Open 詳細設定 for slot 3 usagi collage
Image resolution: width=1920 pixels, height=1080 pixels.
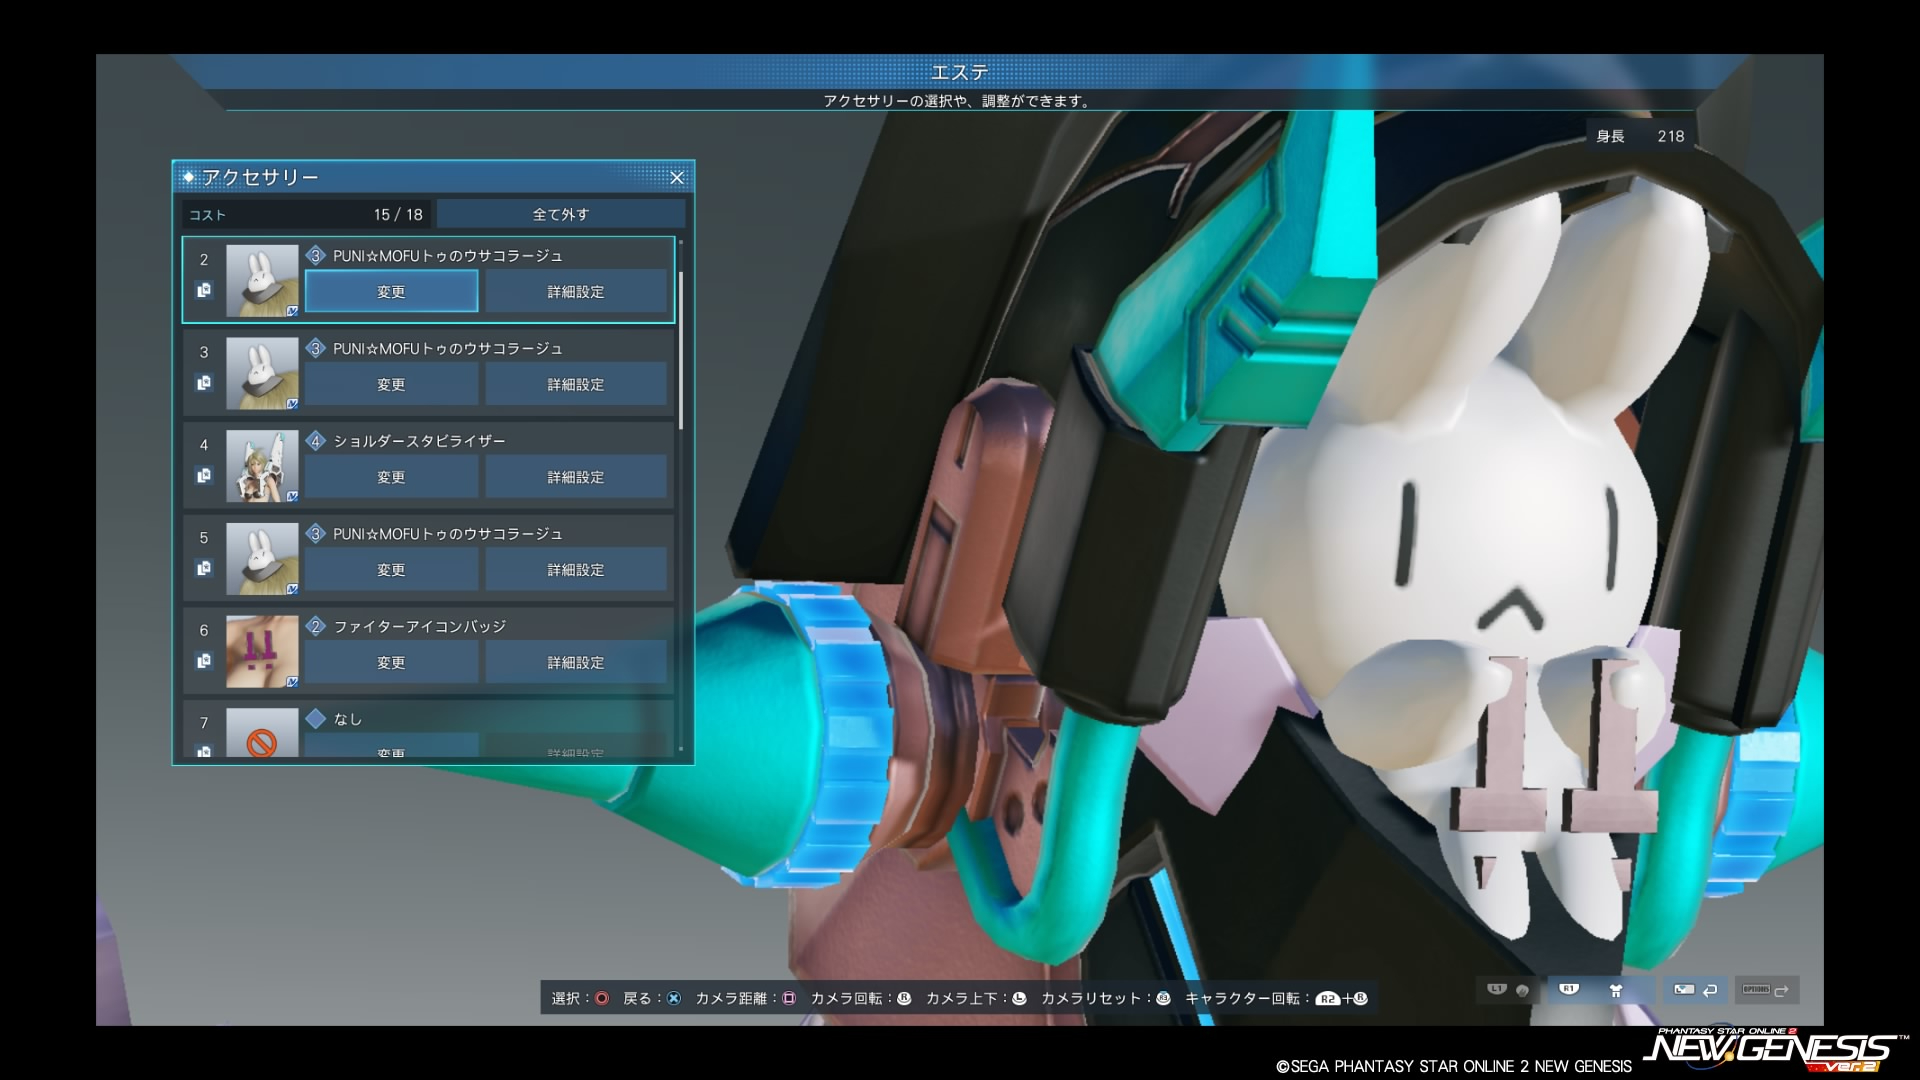tap(576, 385)
